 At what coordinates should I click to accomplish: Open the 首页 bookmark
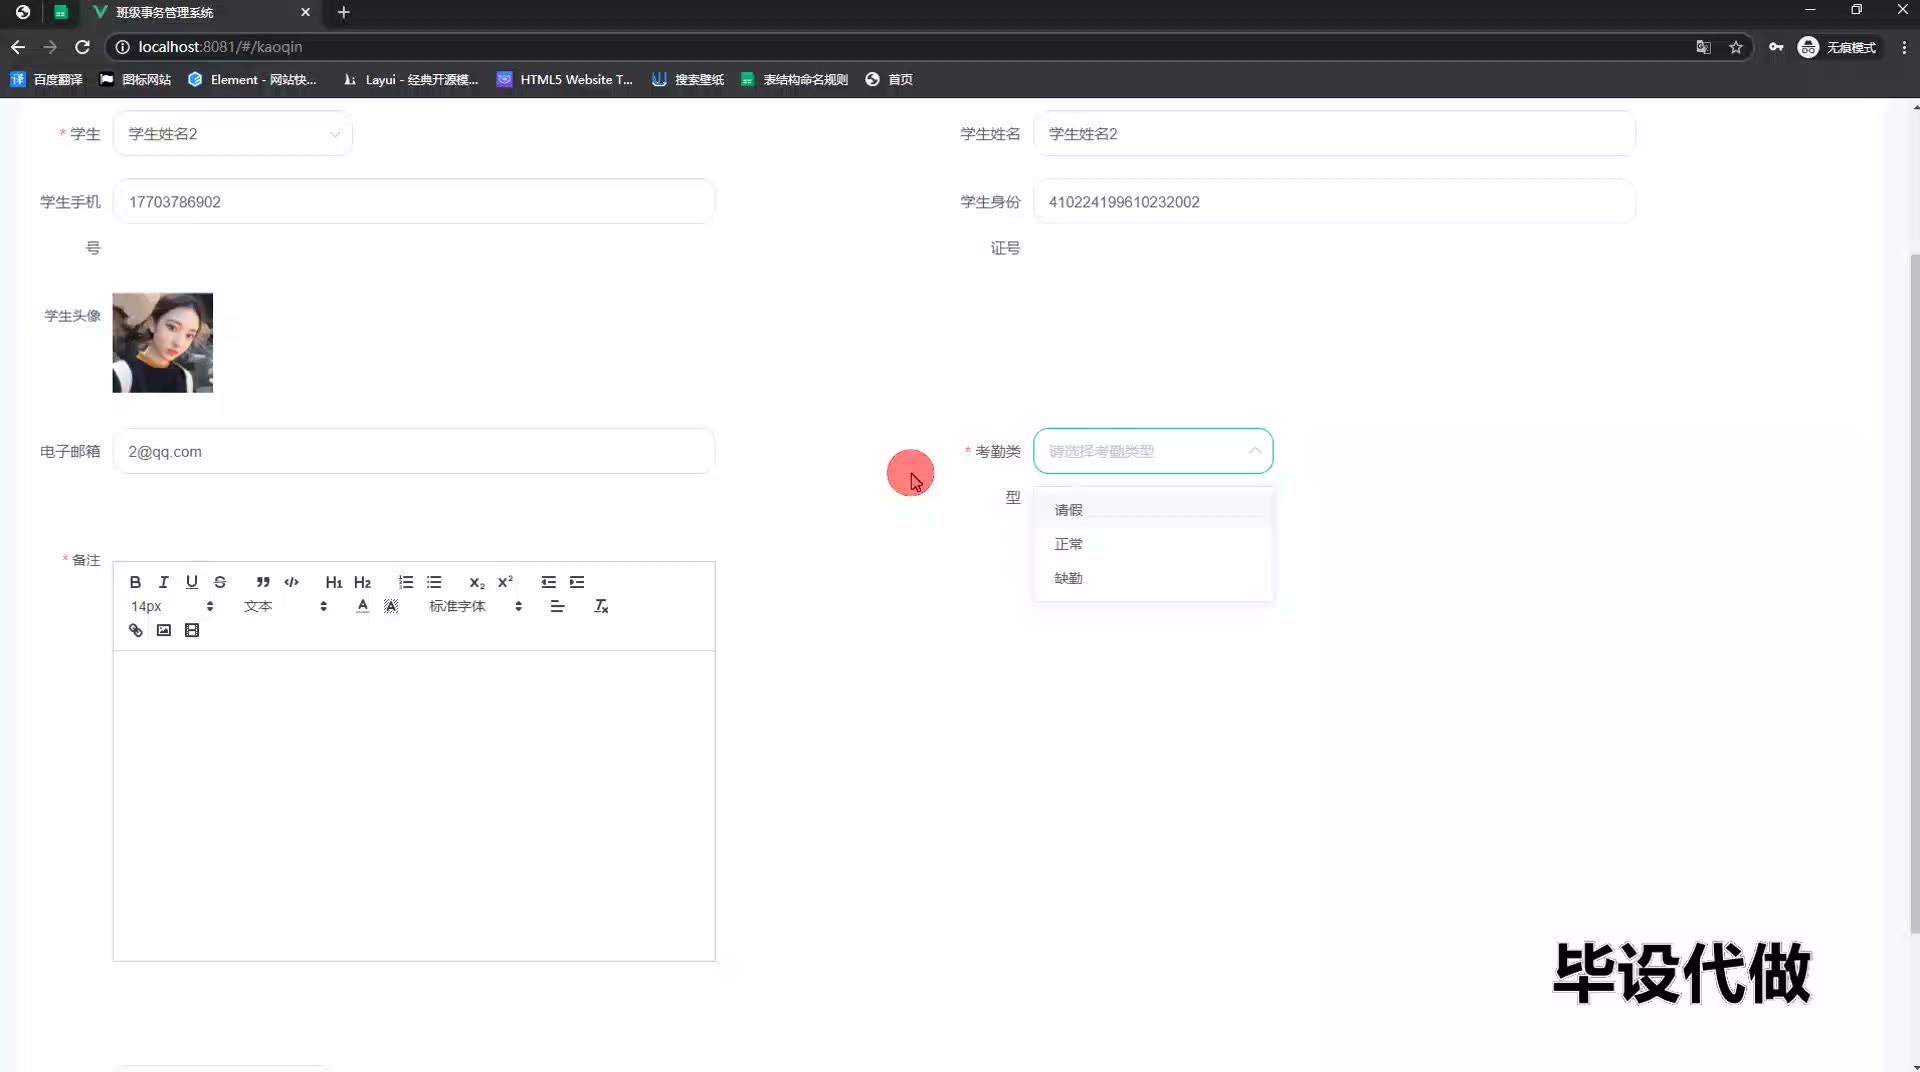(889, 80)
